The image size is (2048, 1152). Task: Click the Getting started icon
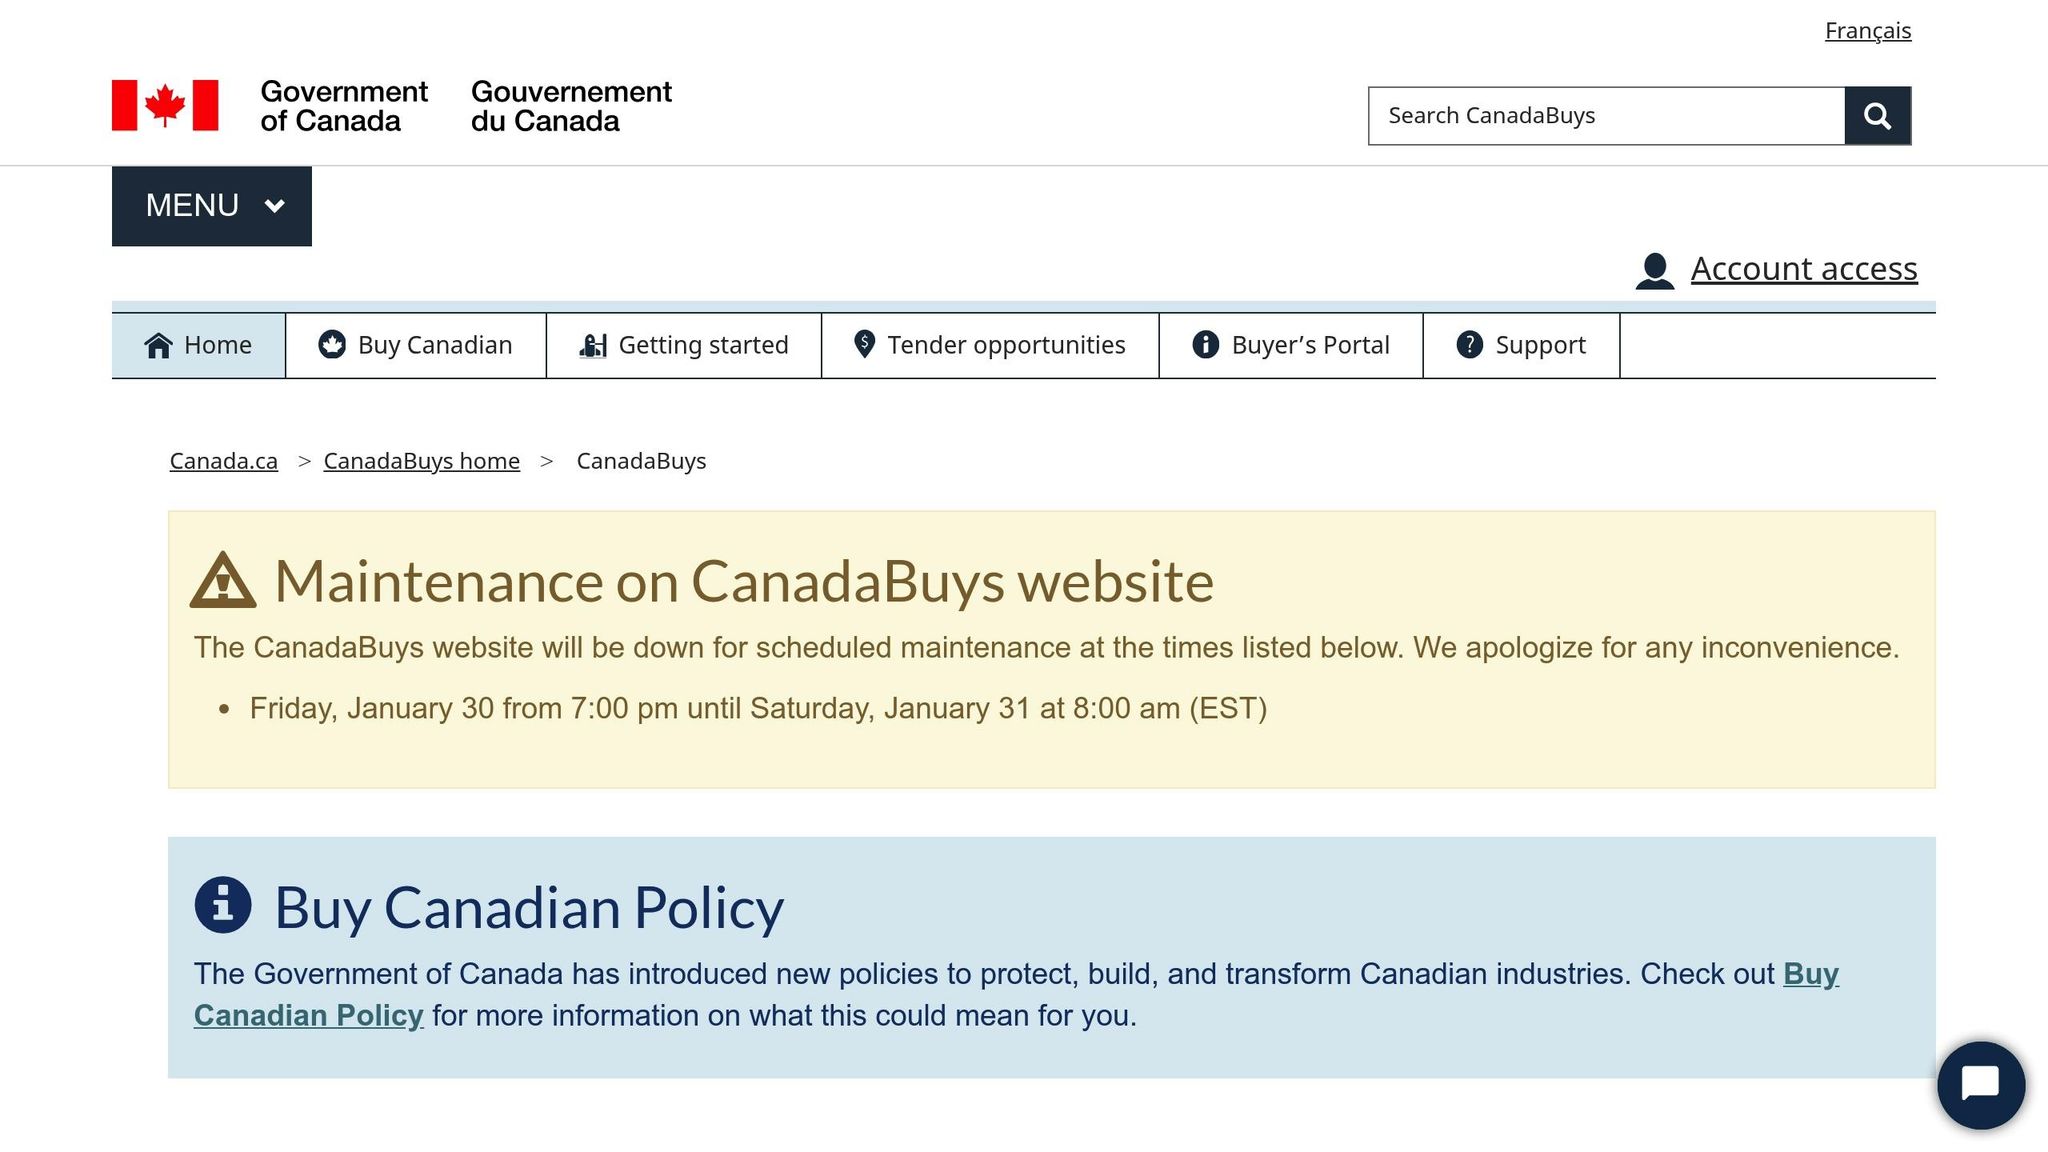pos(593,345)
